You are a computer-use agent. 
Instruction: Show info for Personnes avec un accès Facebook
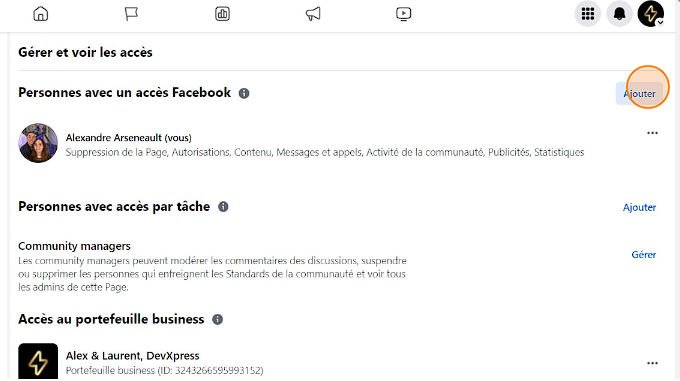click(244, 93)
